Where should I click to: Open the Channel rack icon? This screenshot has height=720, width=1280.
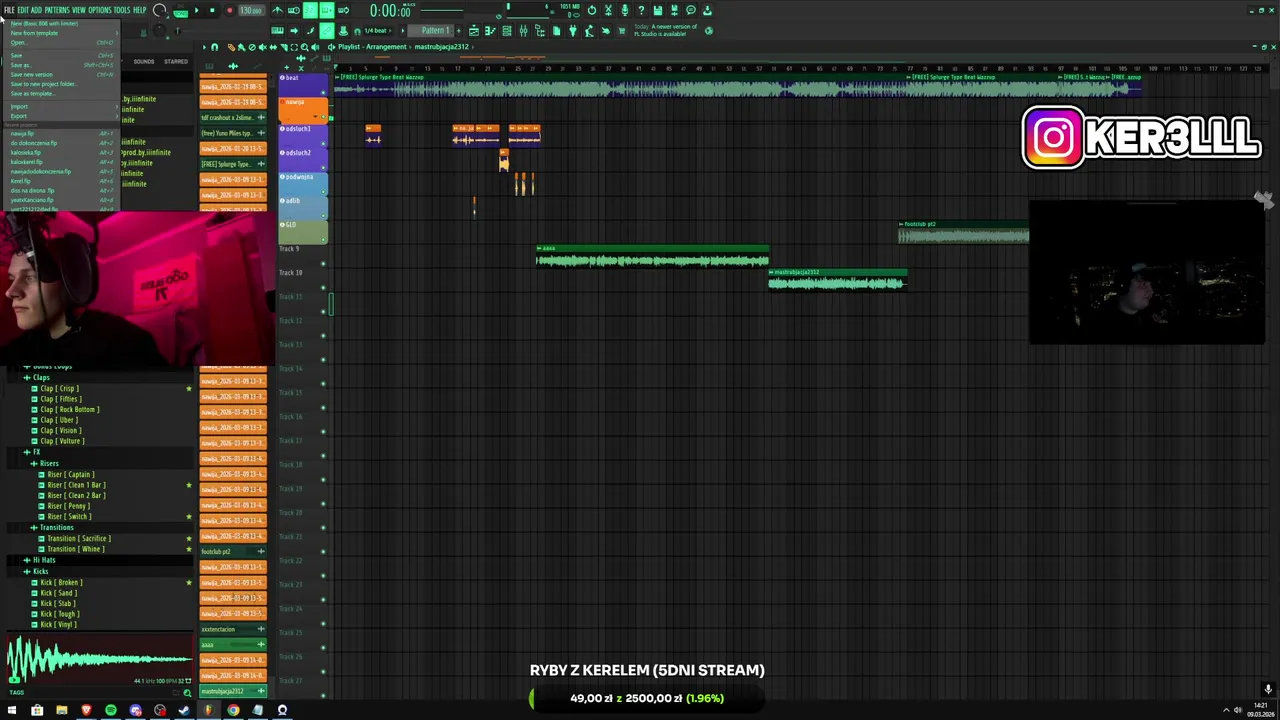tap(507, 31)
